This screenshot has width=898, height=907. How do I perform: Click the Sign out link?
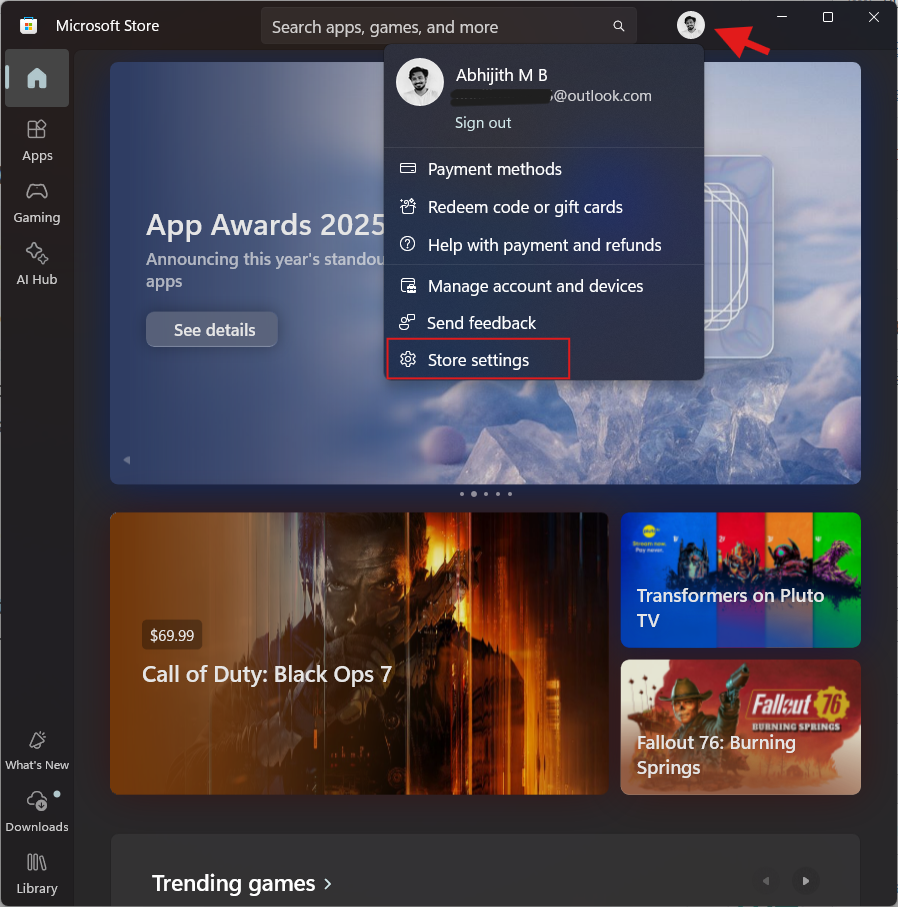click(x=483, y=122)
